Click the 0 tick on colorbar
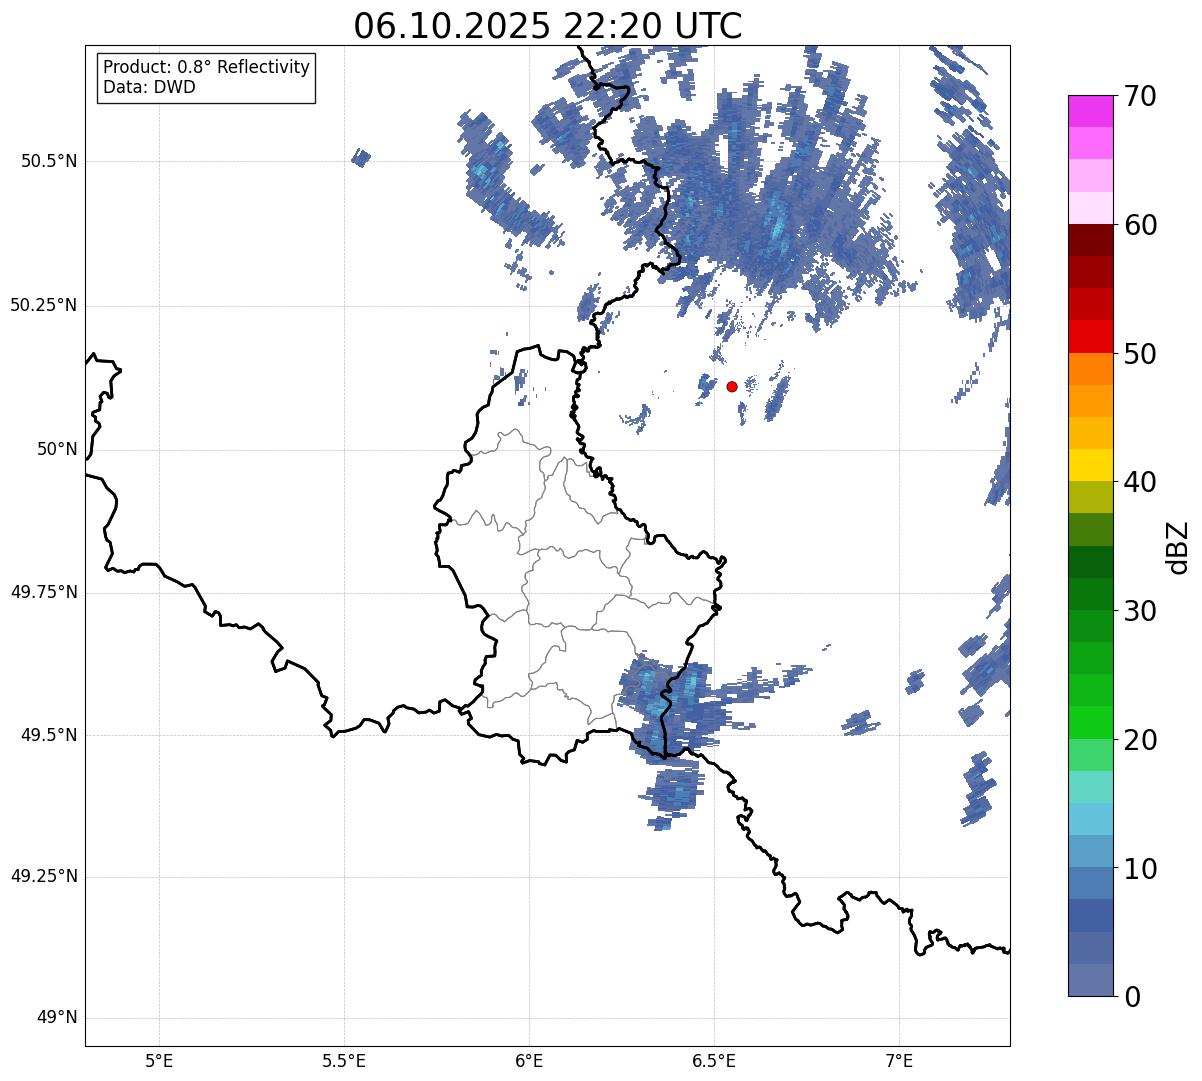The image size is (1202, 1081). click(1132, 997)
